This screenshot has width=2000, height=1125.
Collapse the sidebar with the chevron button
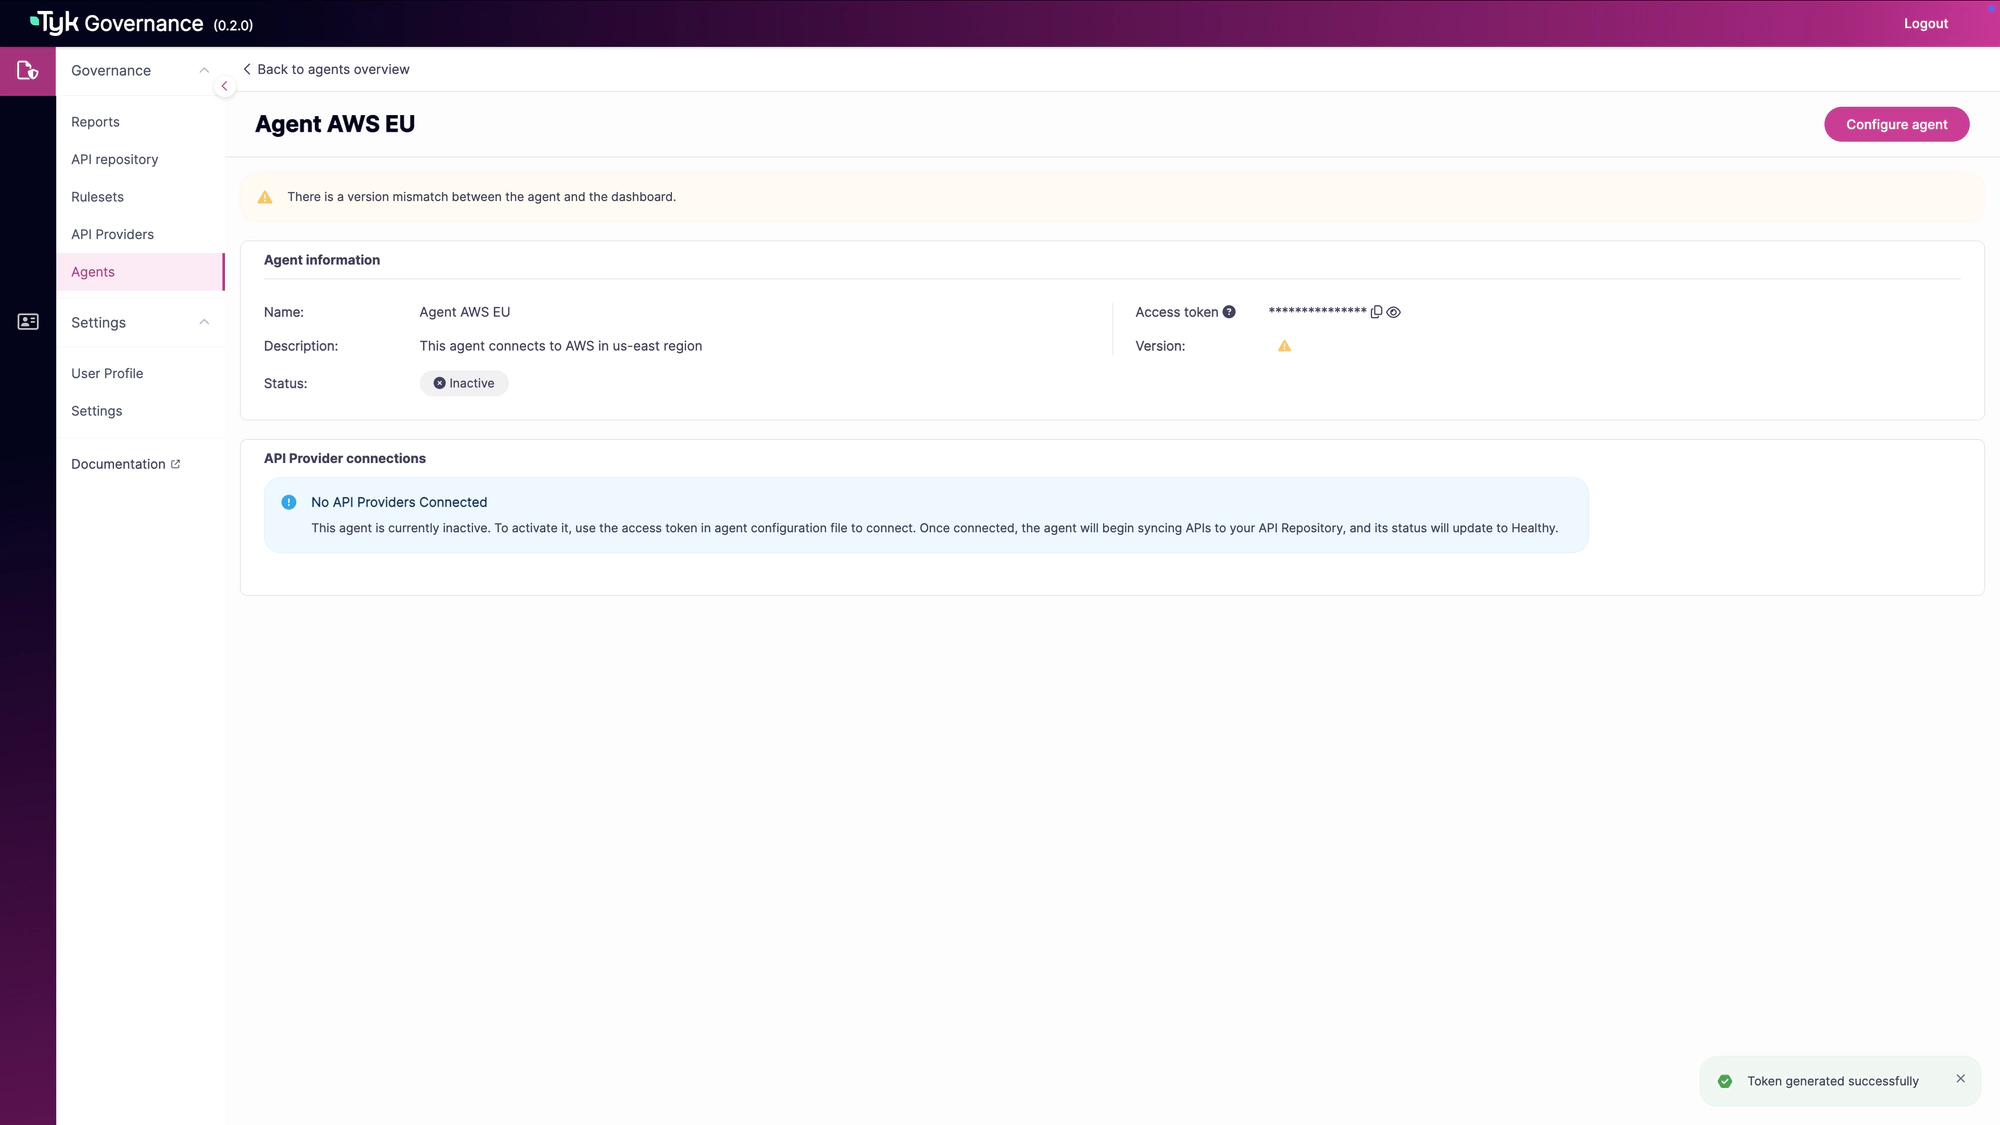(x=224, y=87)
